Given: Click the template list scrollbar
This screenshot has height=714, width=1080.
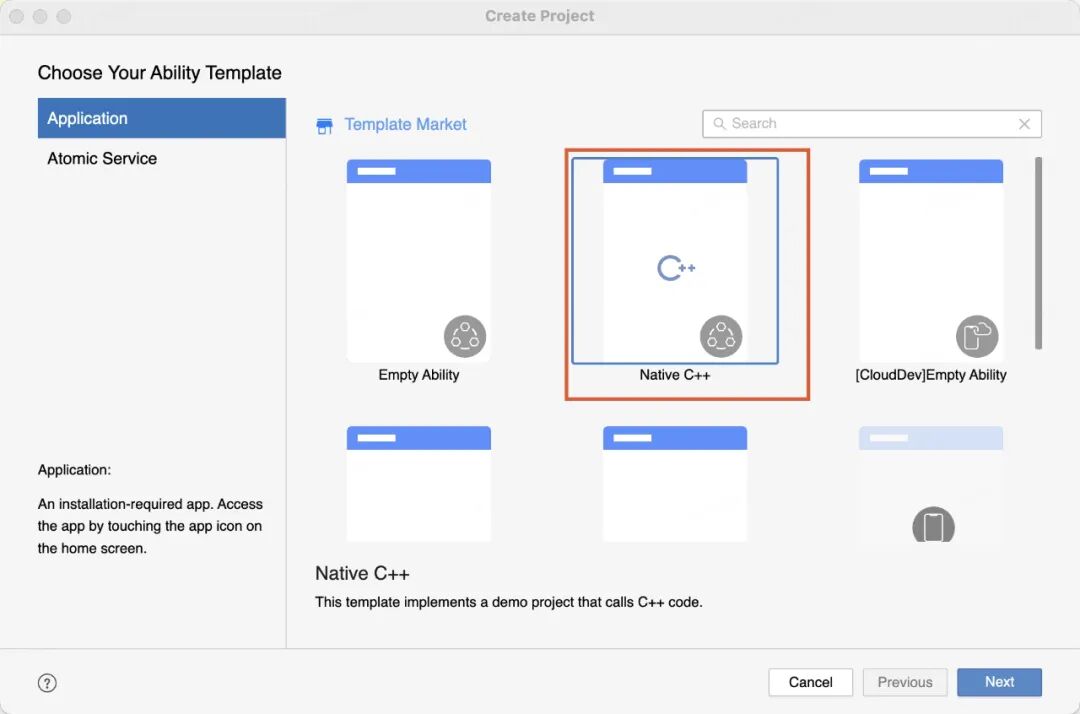Looking at the screenshot, I should [1038, 253].
